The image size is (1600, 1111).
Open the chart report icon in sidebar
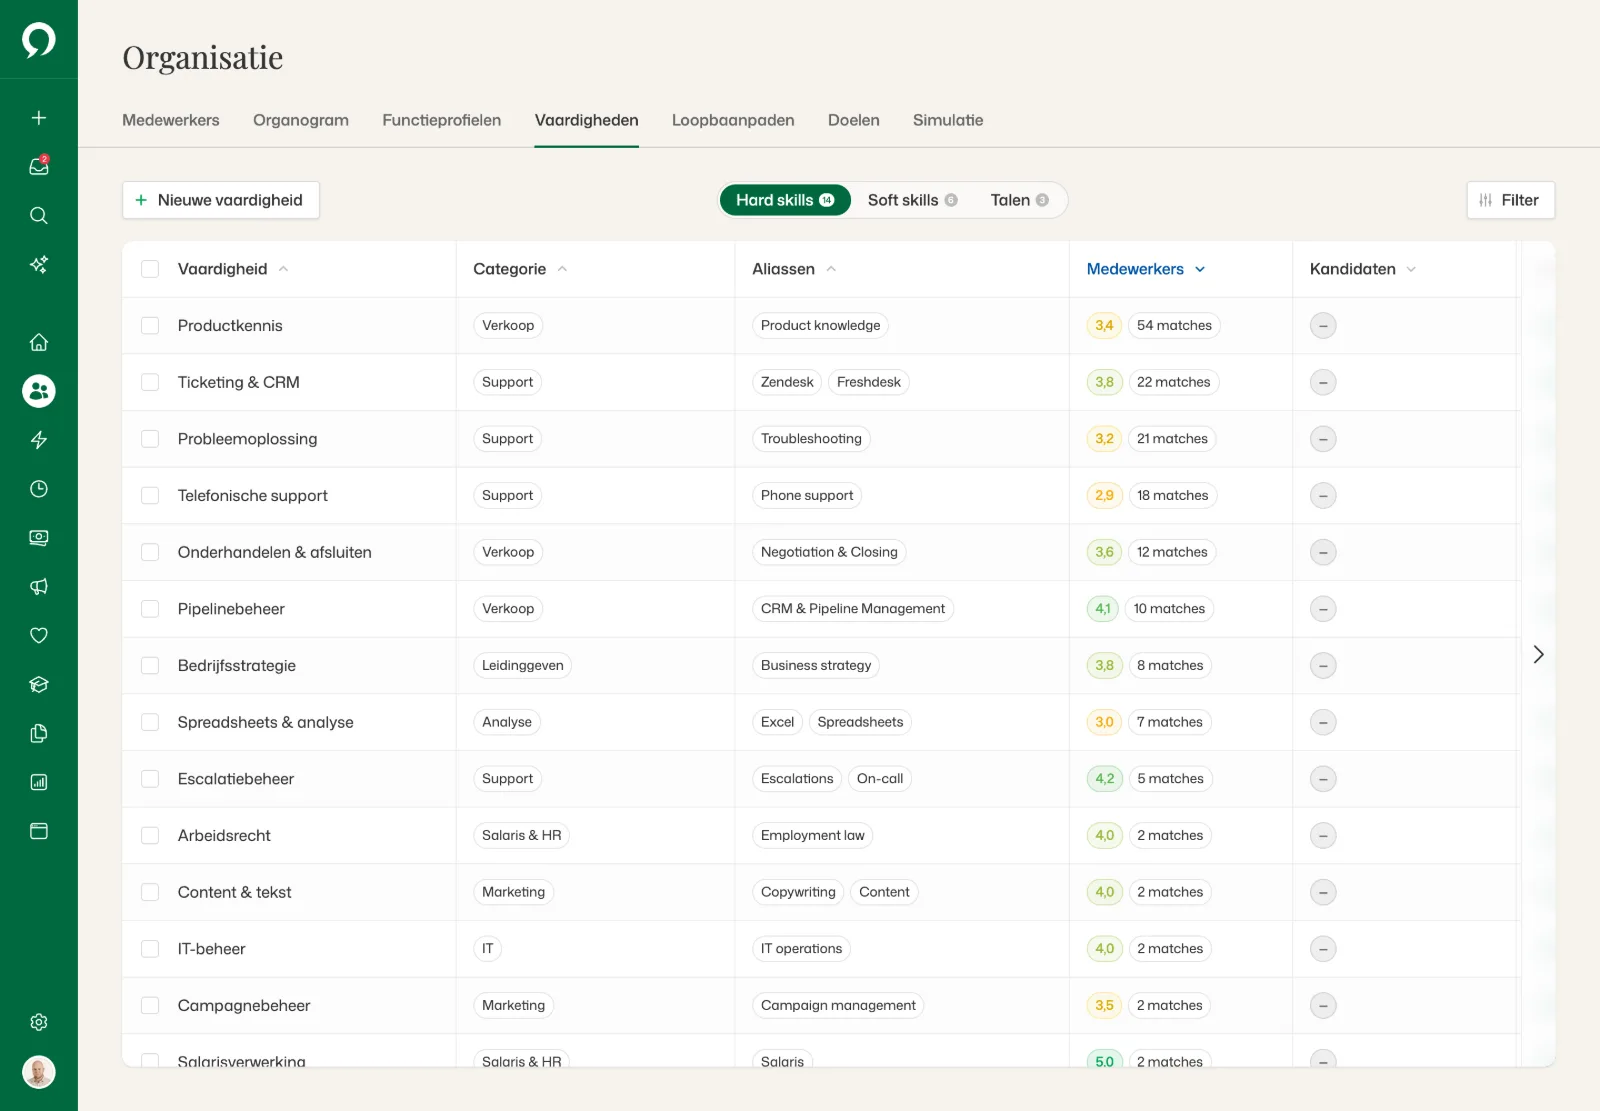tap(39, 783)
